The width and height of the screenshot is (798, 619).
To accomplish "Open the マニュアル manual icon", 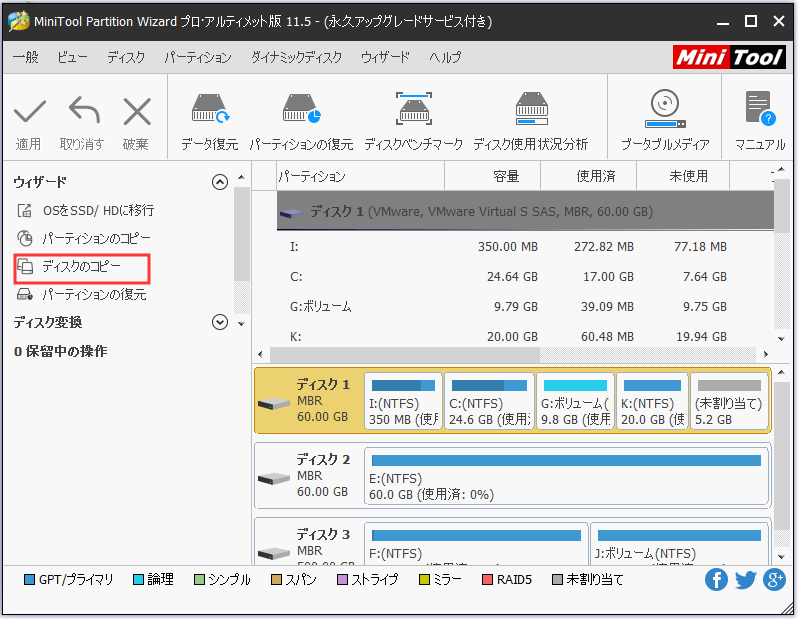I will [760, 108].
